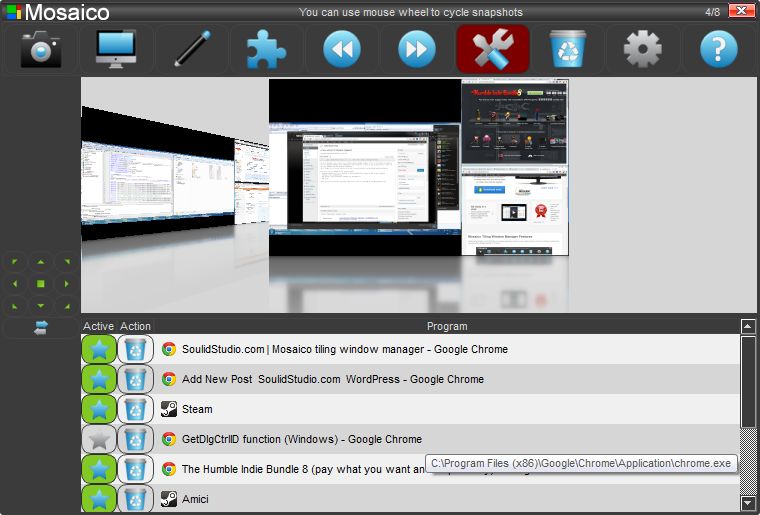Click the down arrow in the position grid
This screenshot has width=760, height=515.
(x=41, y=306)
